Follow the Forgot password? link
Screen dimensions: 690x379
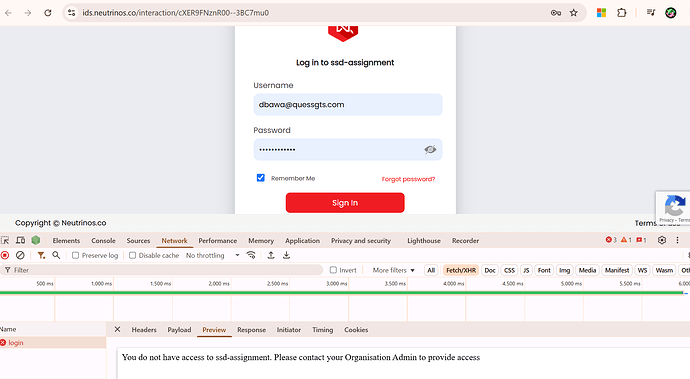click(408, 179)
